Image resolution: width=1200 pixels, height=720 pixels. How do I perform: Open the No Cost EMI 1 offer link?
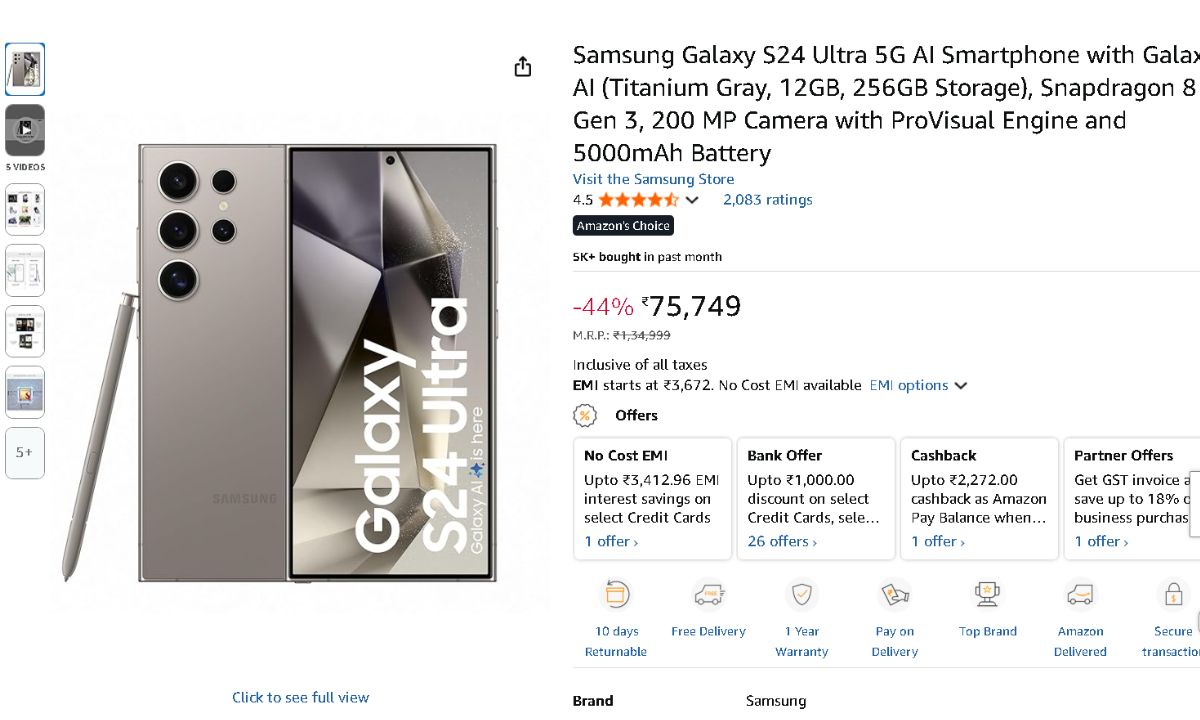(x=611, y=542)
